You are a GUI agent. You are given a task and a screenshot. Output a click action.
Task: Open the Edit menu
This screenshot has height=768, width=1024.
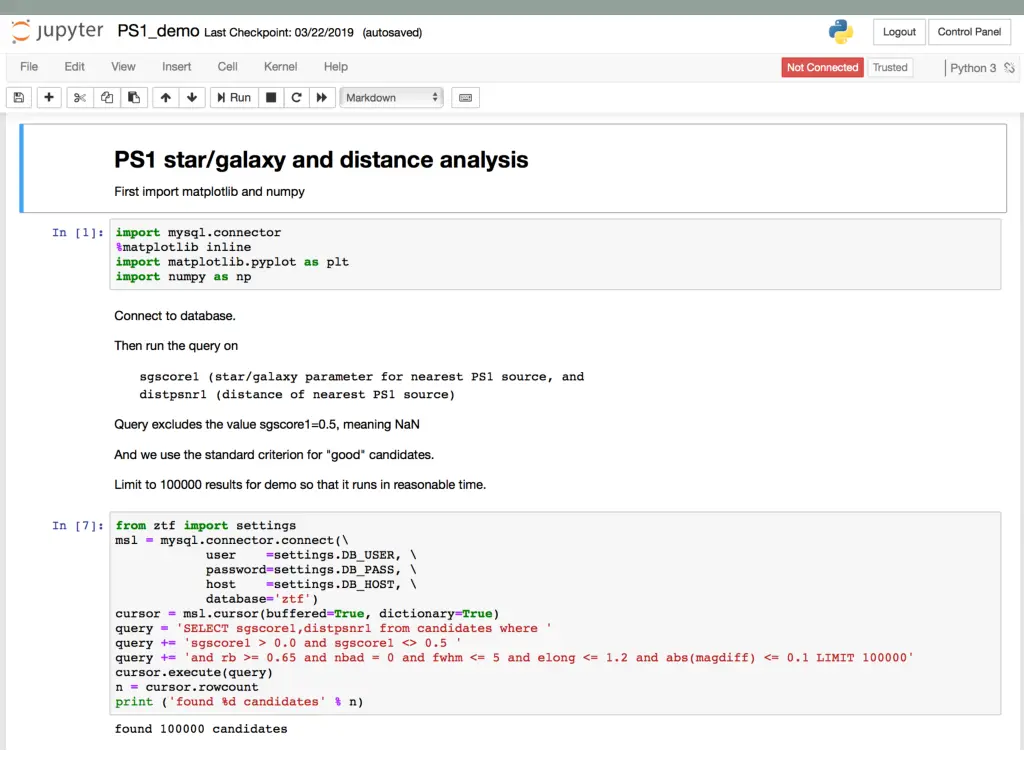point(74,67)
